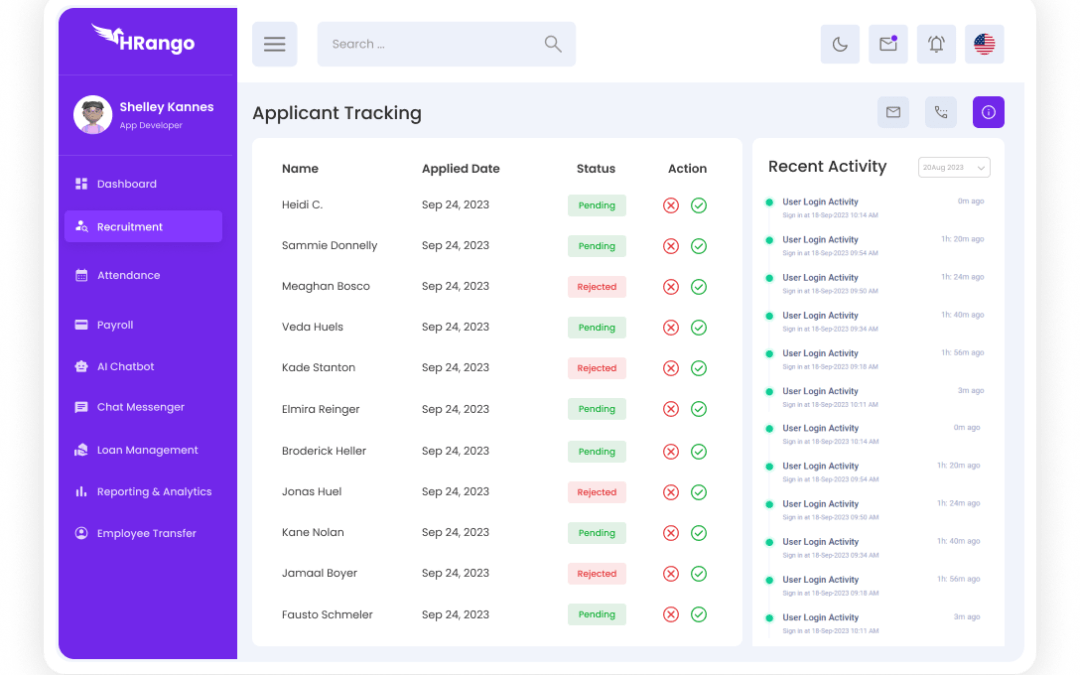Viewport: 1080px width, 675px height.
Task: Open Dashboard in the sidebar
Action: [126, 184]
